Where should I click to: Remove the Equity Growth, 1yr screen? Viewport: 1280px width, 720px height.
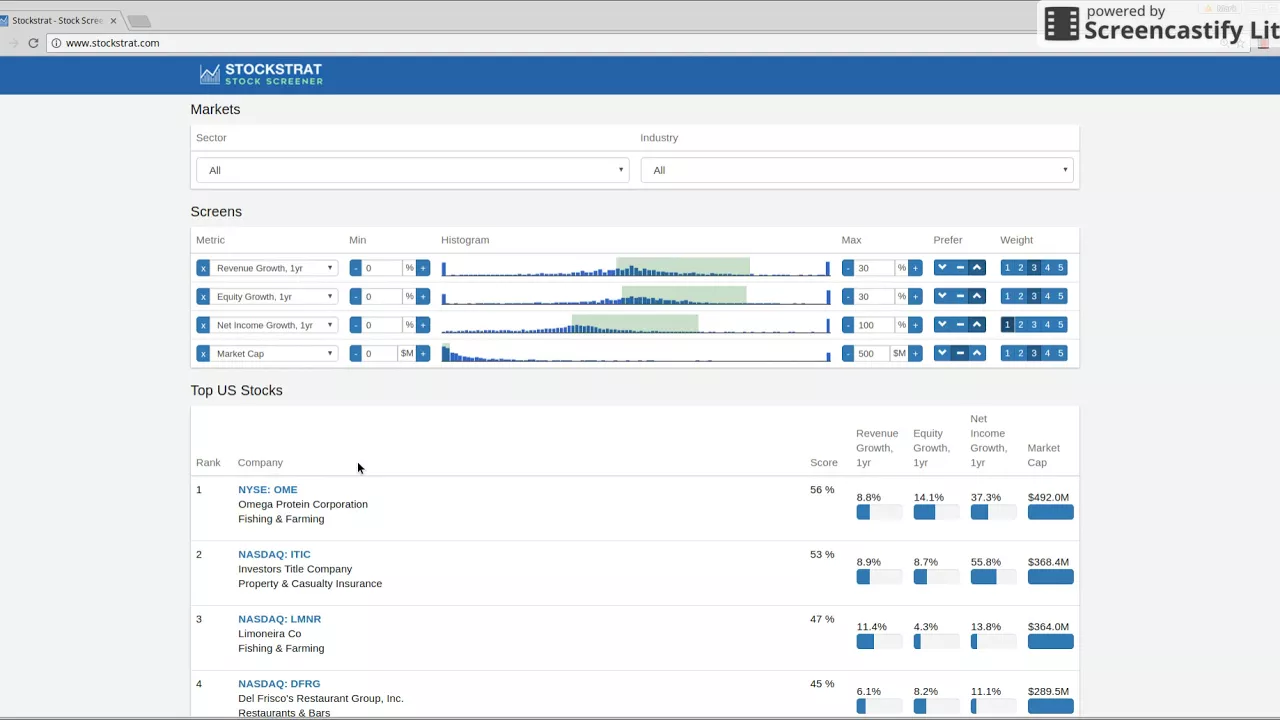[x=203, y=296]
